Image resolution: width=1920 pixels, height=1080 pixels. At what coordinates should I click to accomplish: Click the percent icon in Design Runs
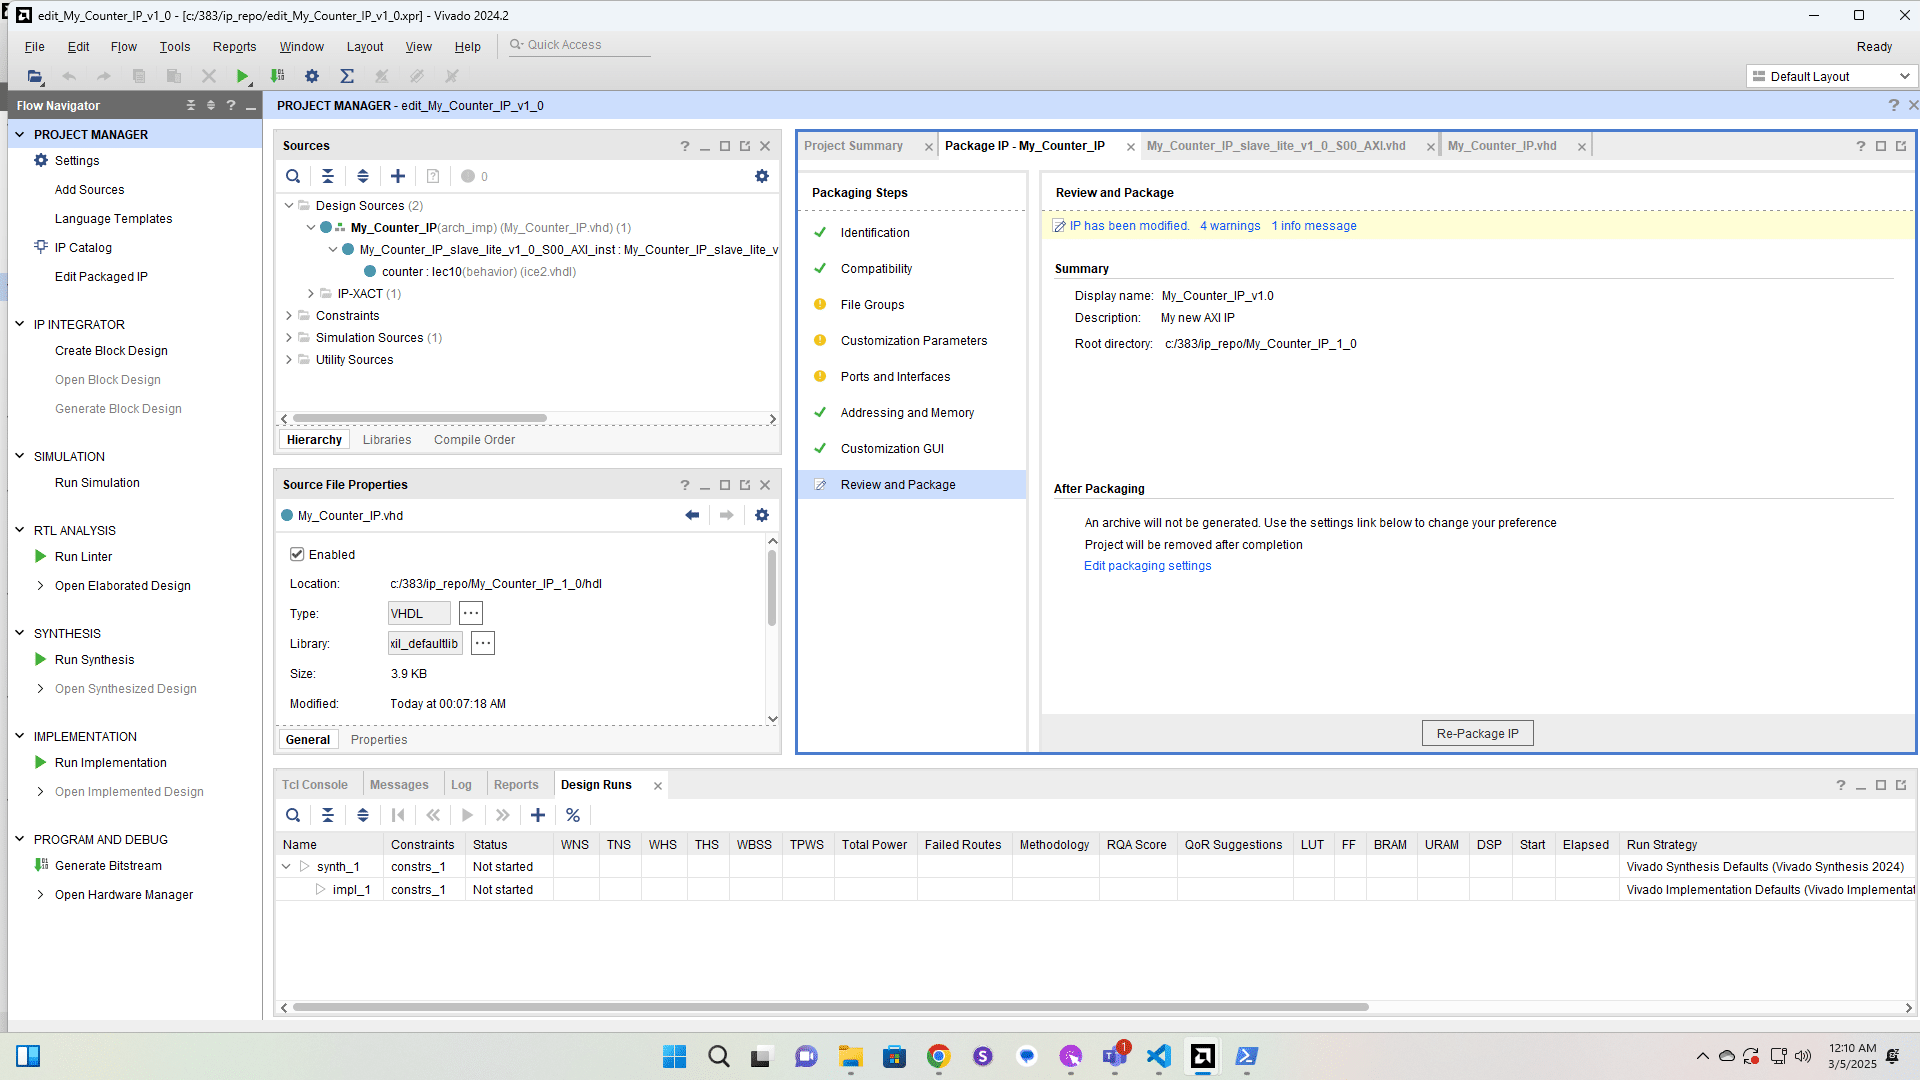(x=573, y=815)
